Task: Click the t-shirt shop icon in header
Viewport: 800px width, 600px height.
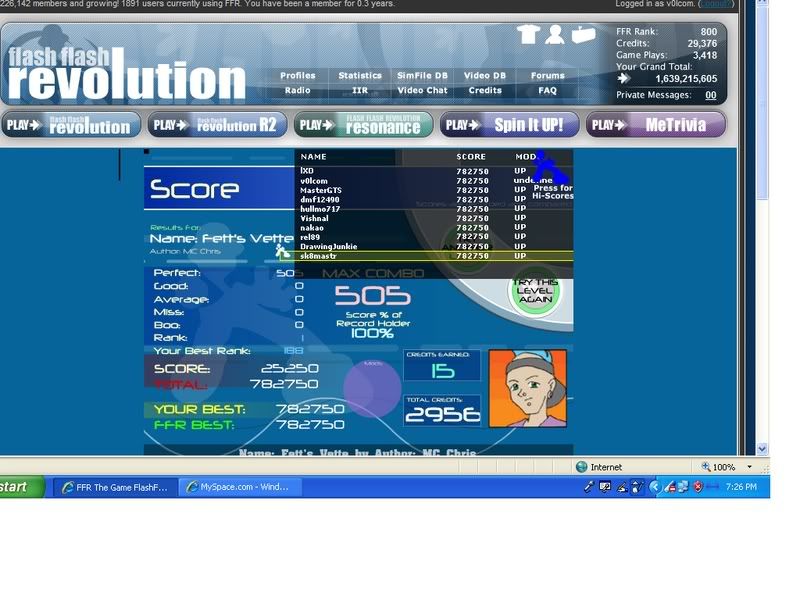Action: [528, 35]
